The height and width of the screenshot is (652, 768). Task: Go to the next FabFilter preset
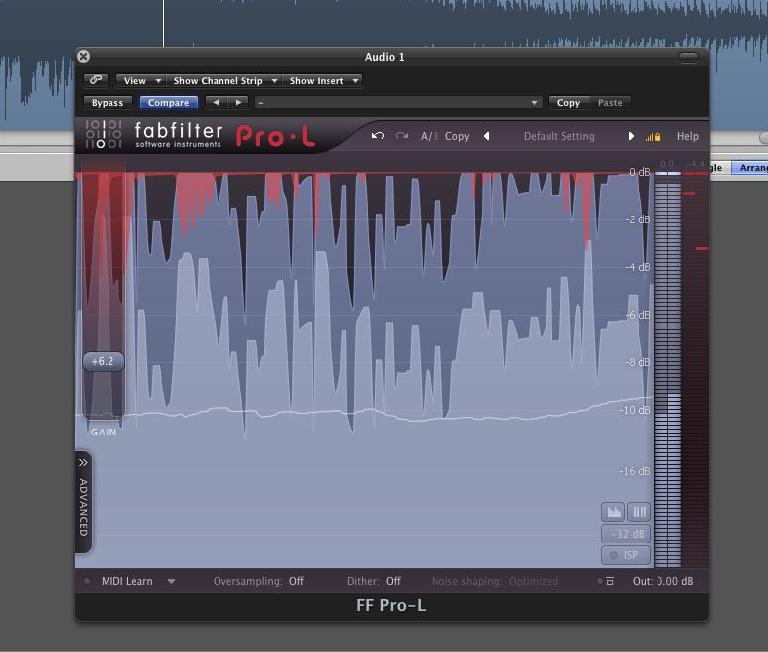(x=631, y=136)
